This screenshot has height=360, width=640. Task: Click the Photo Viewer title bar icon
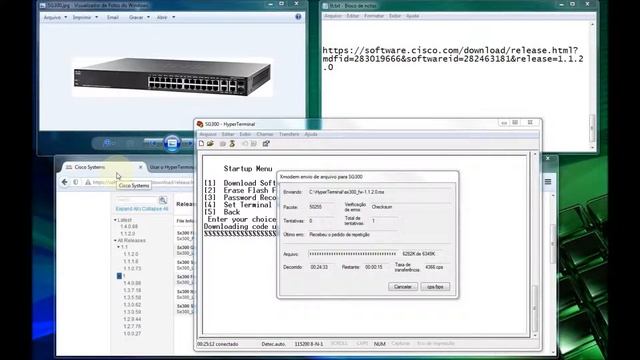tap(43, 6)
